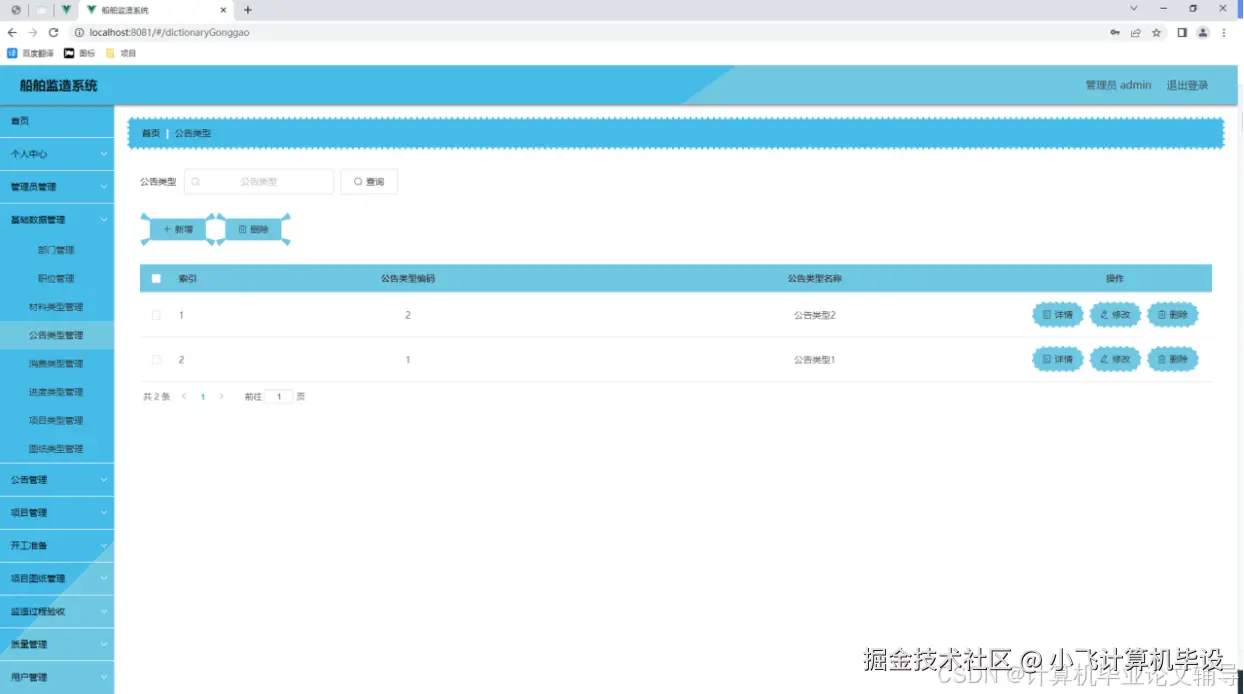Open 消息类型管理 in the sidebar
1244x694 pixels.
click(57, 364)
